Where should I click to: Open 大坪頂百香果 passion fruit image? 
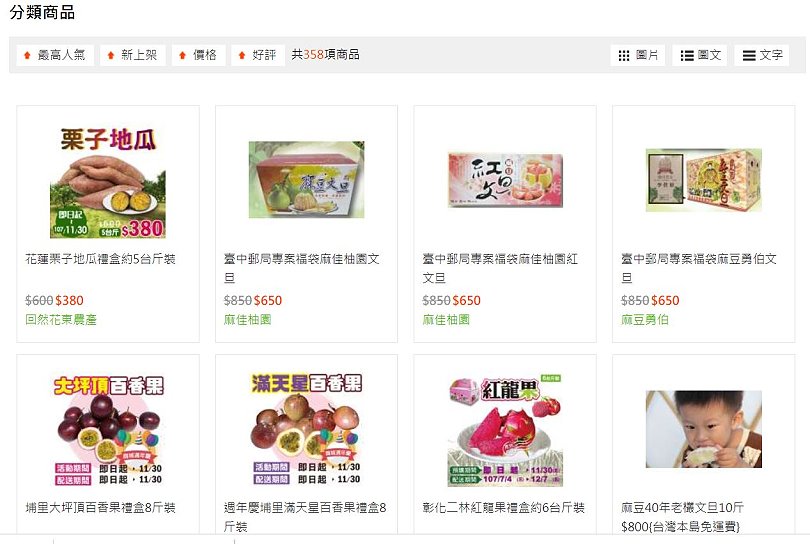(x=108, y=430)
